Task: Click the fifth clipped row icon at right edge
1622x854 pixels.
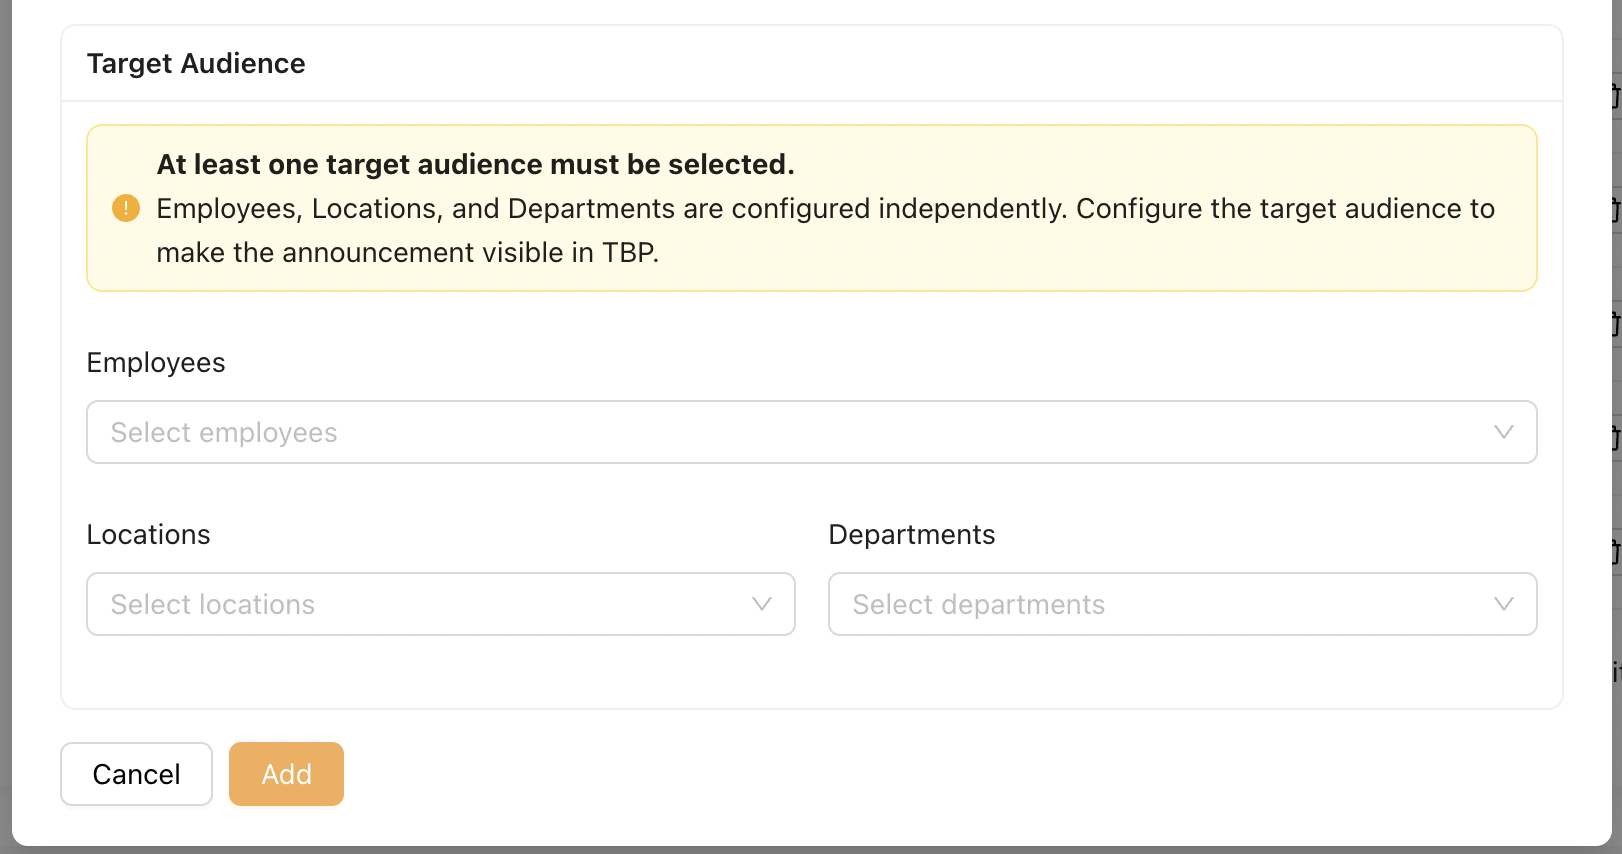Action: (x=1616, y=552)
